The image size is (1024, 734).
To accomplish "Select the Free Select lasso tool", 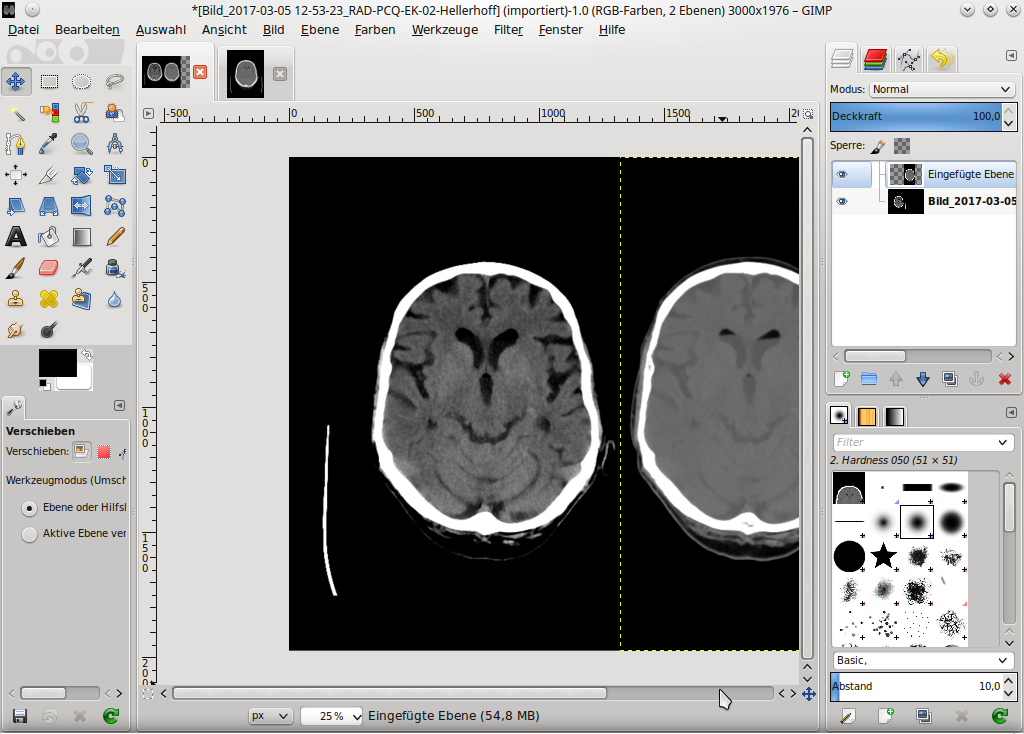I will [114, 82].
